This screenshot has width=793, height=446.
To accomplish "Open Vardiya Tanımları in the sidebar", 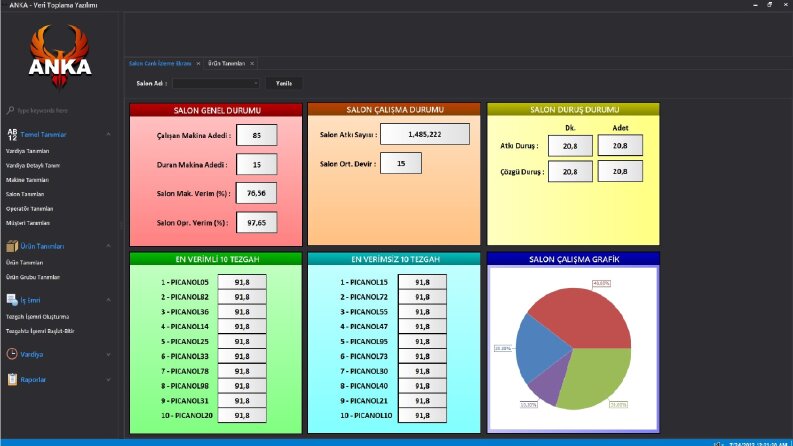I will 28,151.
